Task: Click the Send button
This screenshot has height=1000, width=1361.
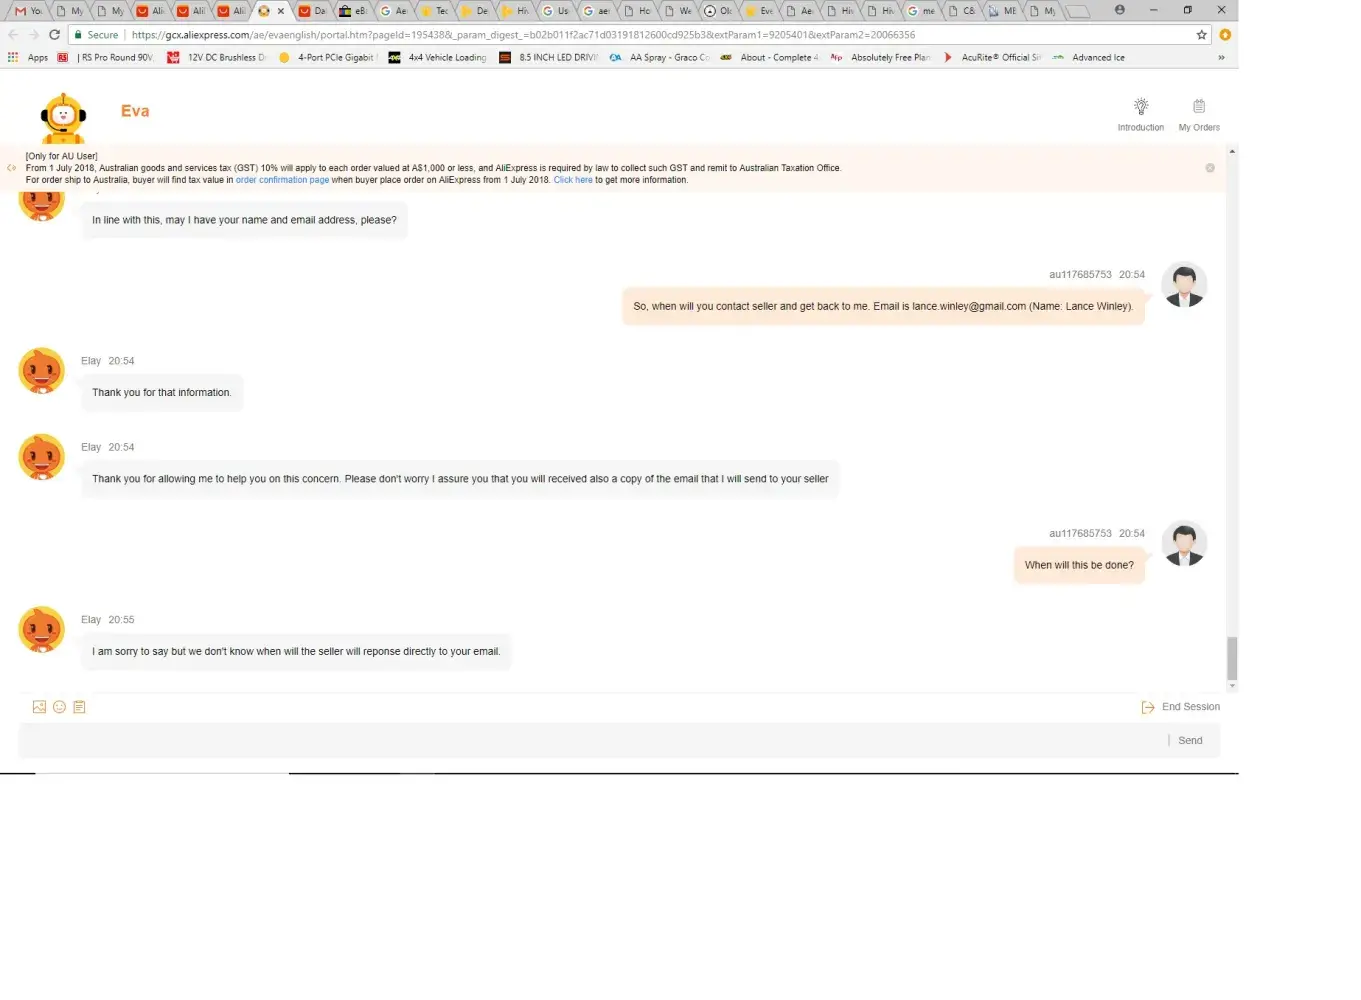Action: (x=1190, y=741)
